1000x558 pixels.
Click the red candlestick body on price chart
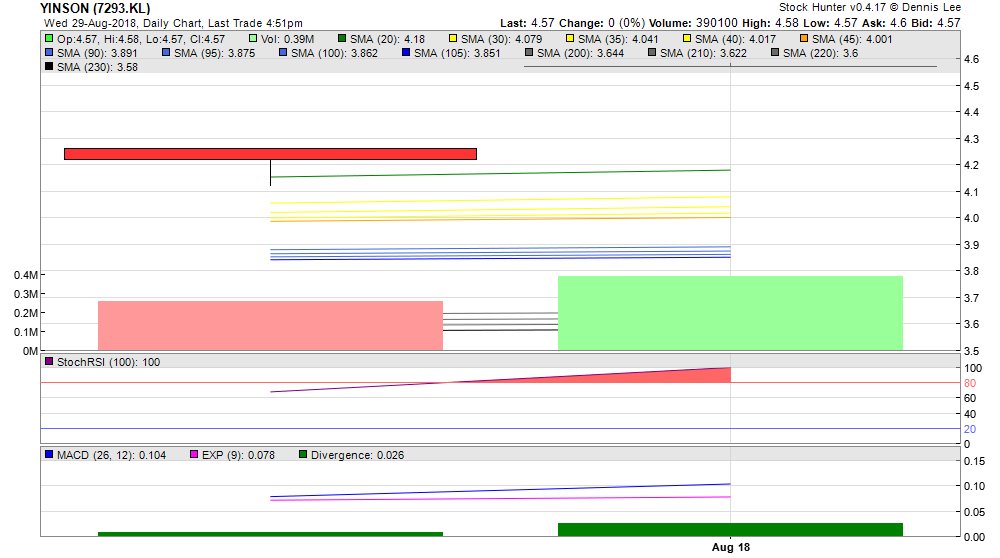(270, 154)
